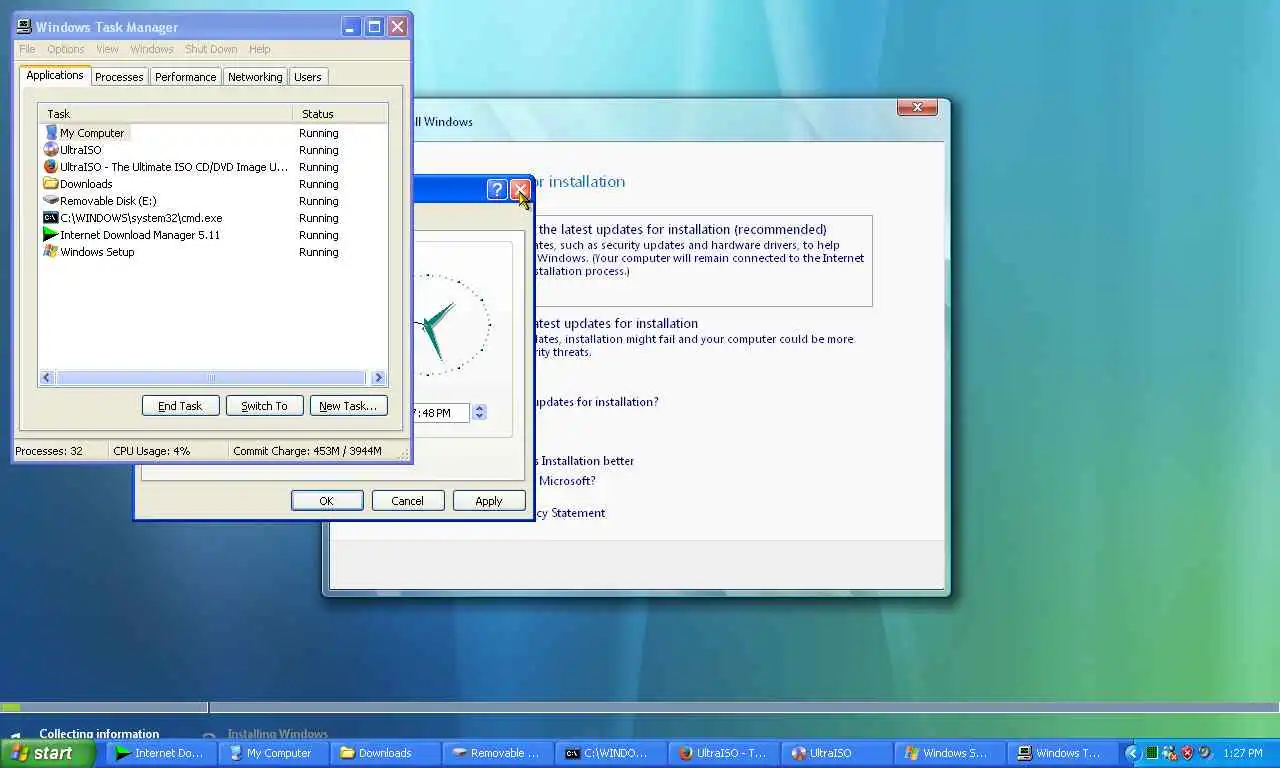Click the 'Processes: 32' status bar text

(49, 451)
